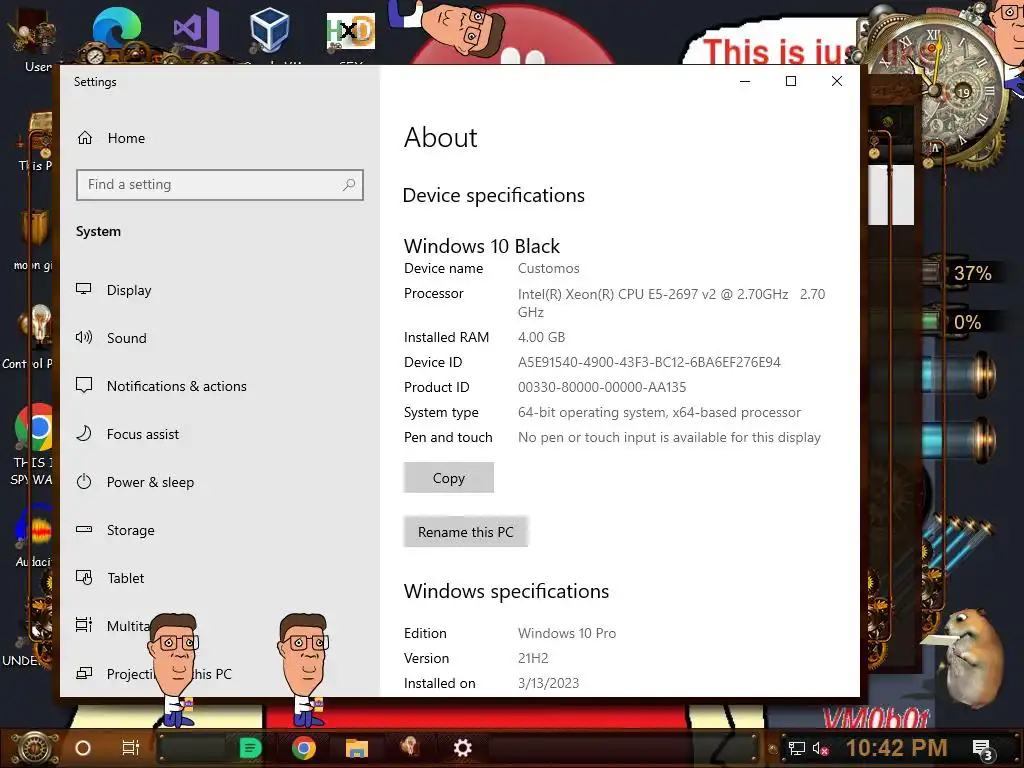Open the Display settings page
1024x768 pixels.
click(x=129, y=290)
